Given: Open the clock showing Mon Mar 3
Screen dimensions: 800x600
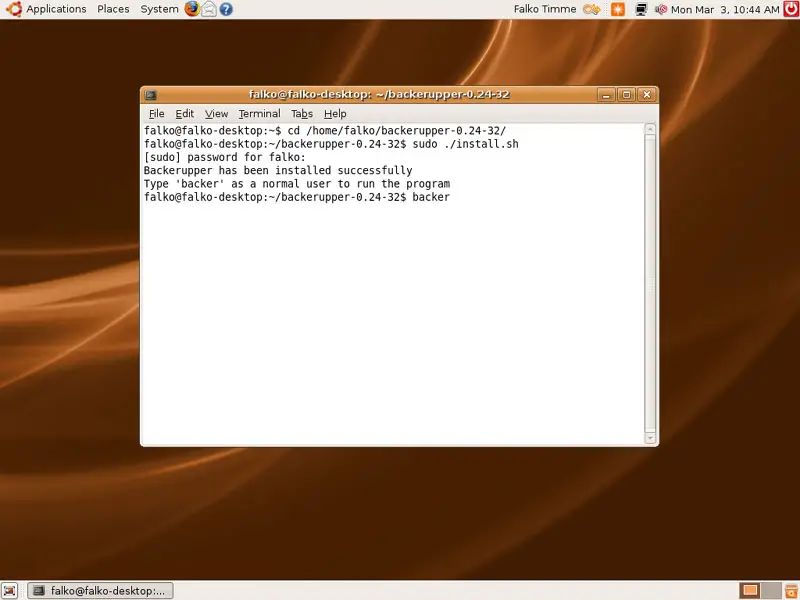Looking at the screenshot, I should (x=725, y=9).
